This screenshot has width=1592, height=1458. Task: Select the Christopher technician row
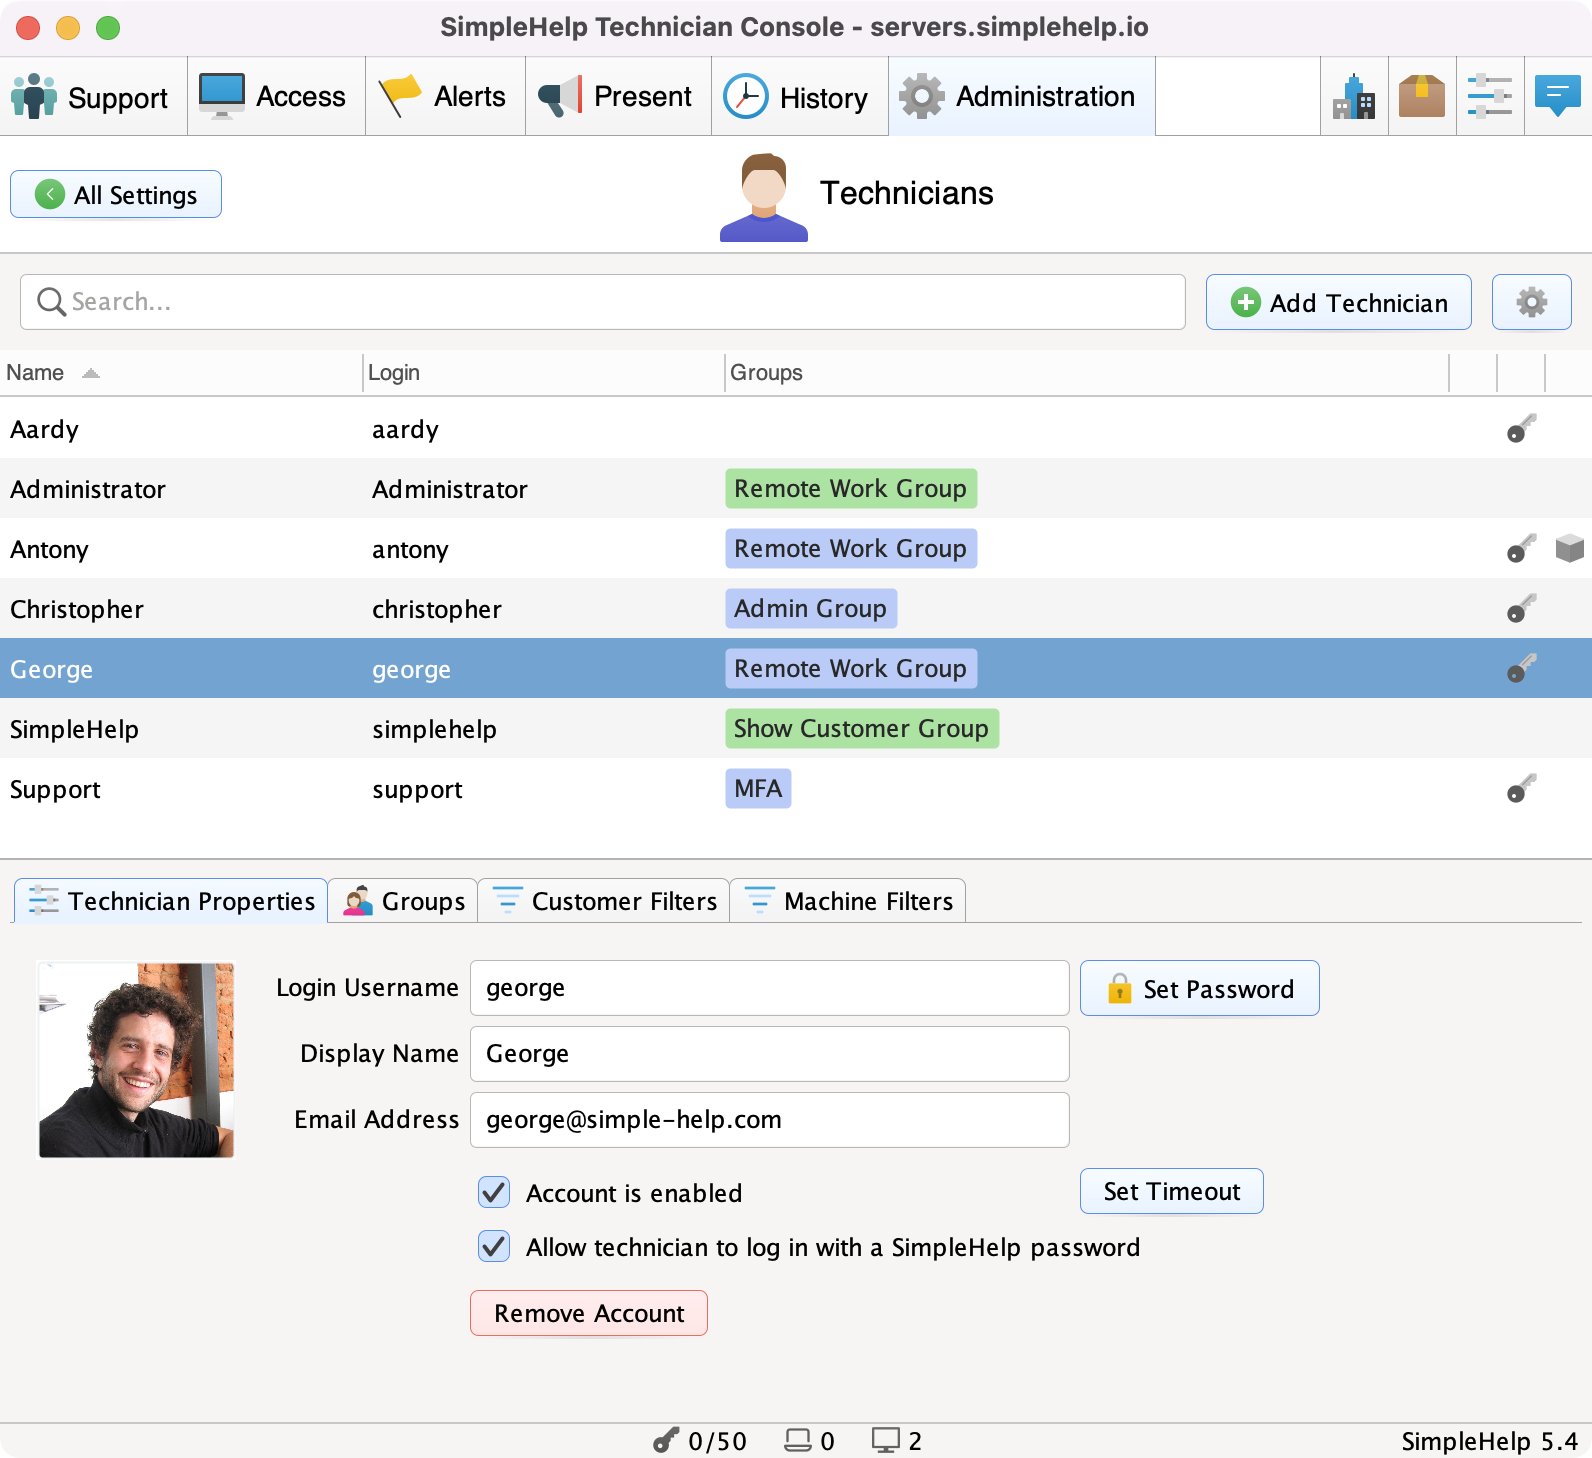pyautogui.click(x=796, y=609)
